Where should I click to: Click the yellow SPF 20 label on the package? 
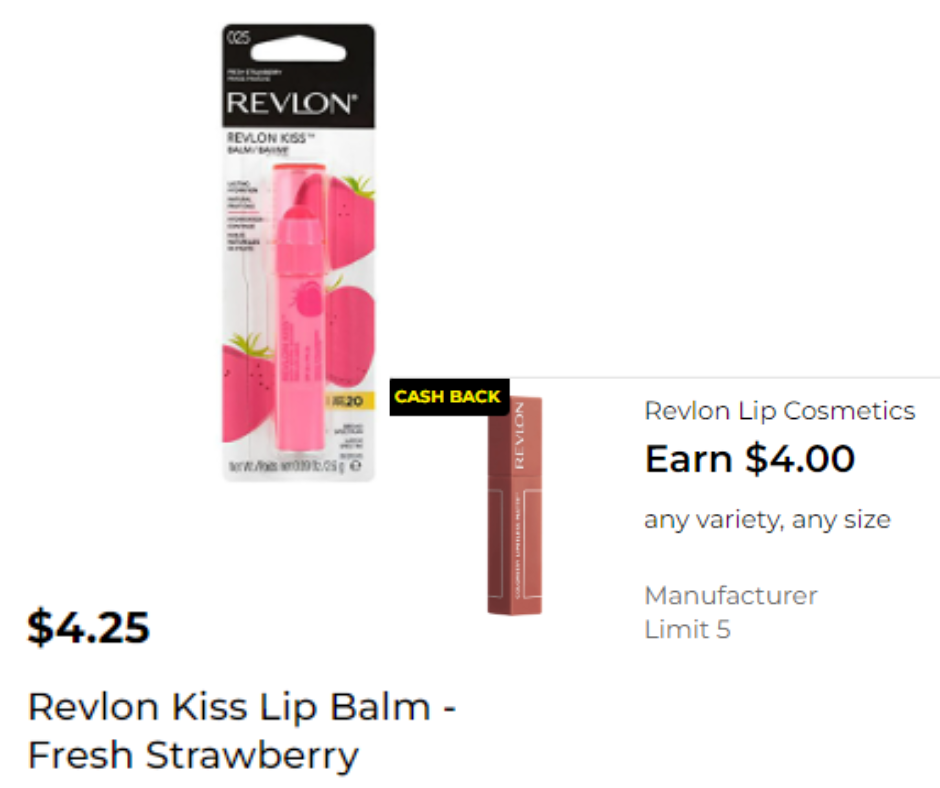(350, 401)
